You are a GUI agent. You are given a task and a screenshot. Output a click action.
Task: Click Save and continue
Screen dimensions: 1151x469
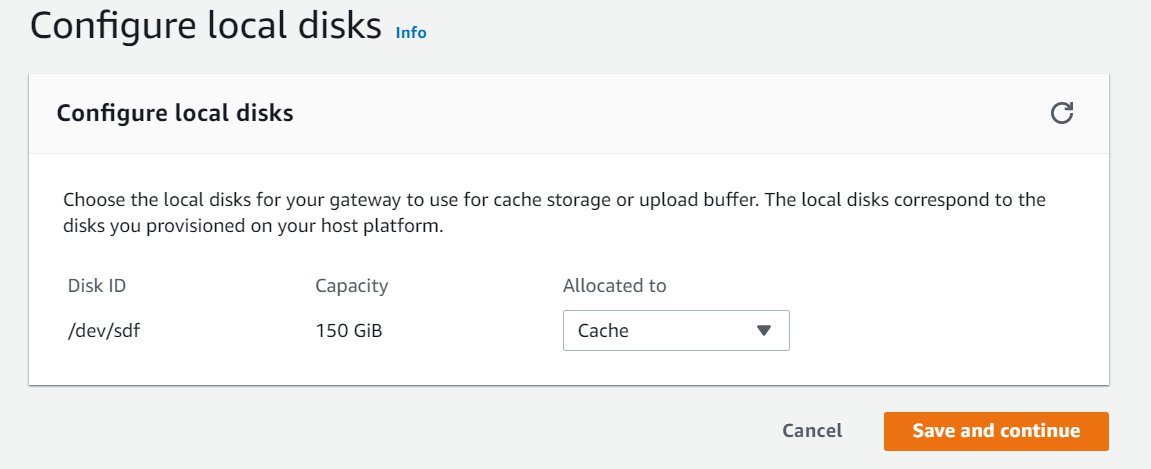pyautogui.click(x=996, y=431)
